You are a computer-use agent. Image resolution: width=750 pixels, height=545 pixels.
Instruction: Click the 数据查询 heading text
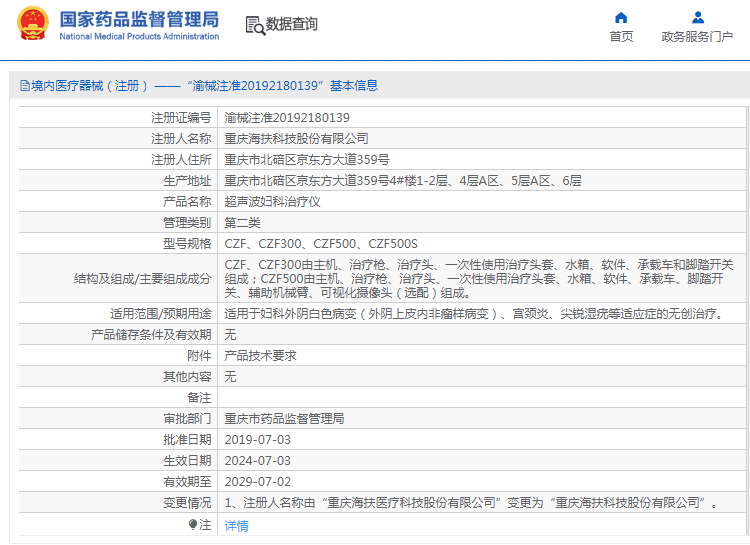[292, 25]
